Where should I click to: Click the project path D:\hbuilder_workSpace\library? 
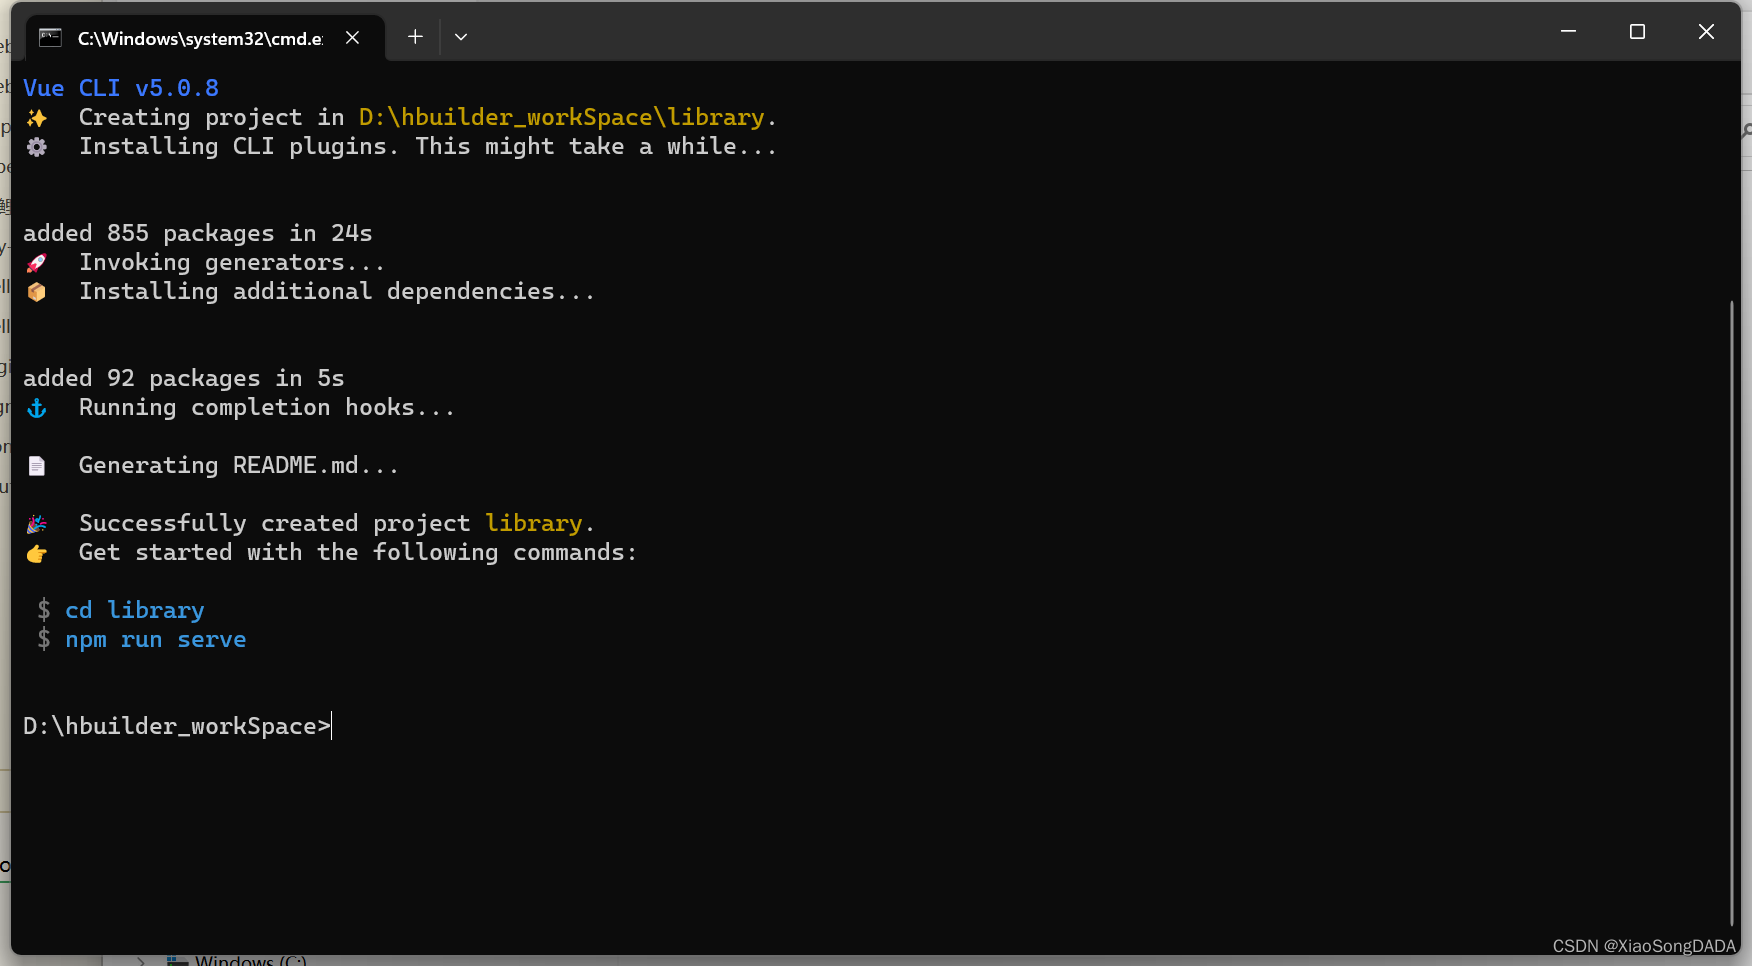pos(562,117)
